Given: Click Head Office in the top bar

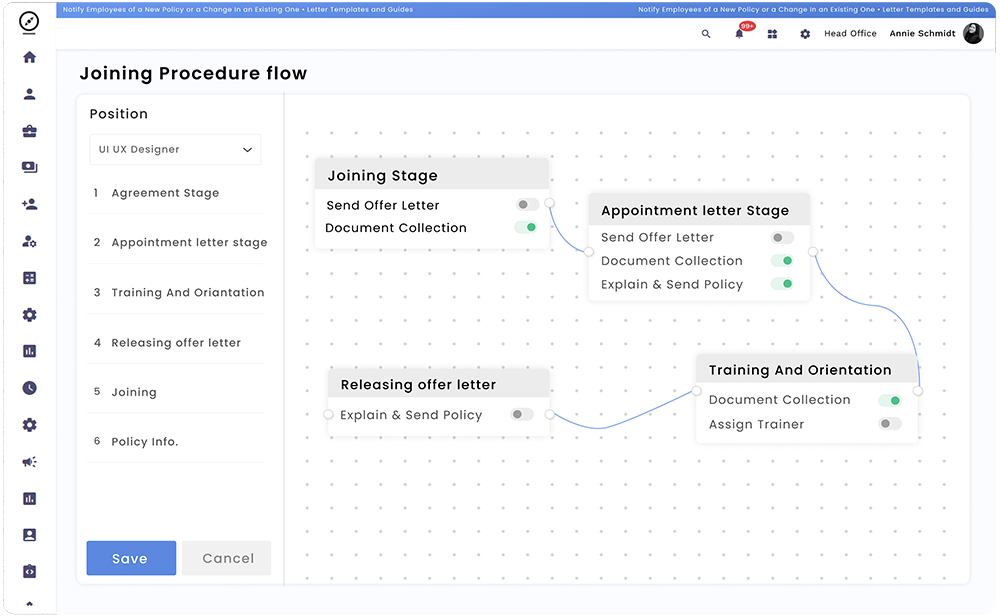Looking at the screenshot, I should tap(849, 33).
